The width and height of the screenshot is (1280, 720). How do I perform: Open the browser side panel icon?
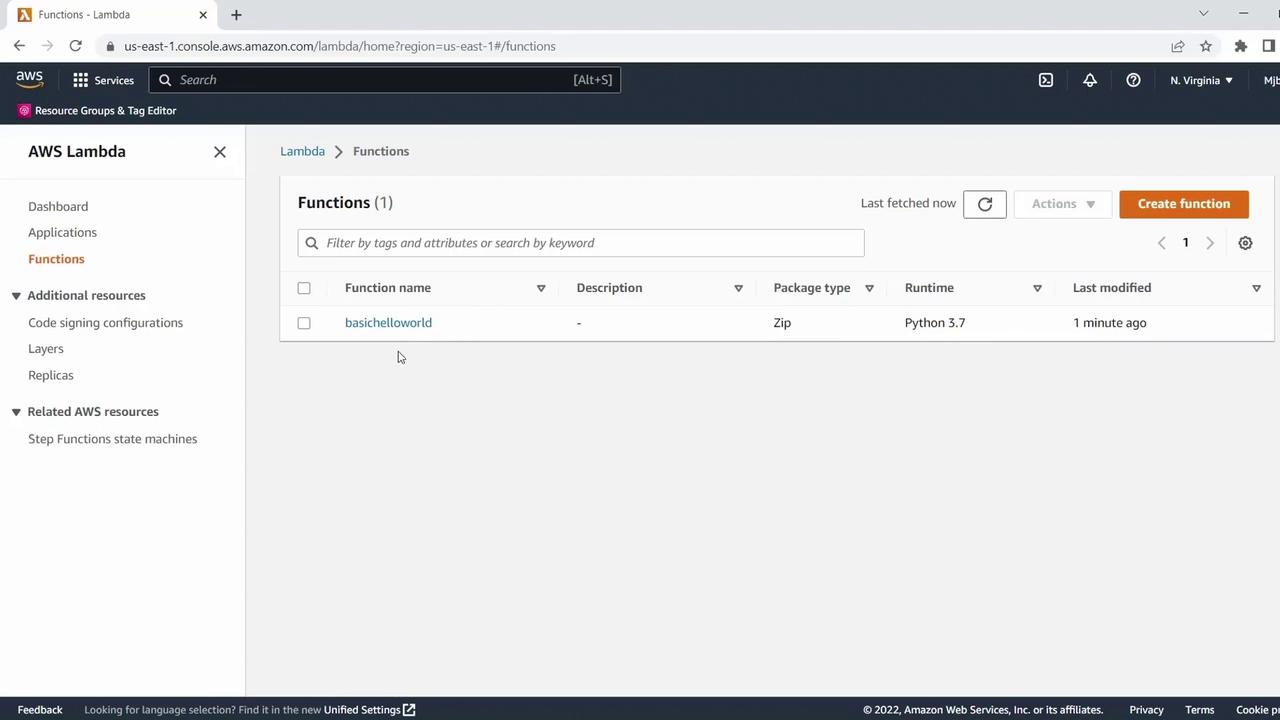[x=1269, y=46]
